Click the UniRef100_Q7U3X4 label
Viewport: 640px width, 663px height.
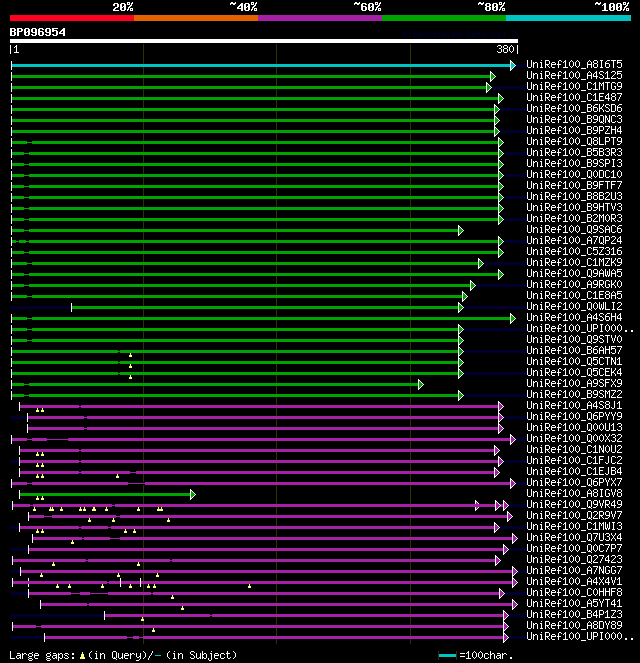pyautogui.click(x=574, y=537)
